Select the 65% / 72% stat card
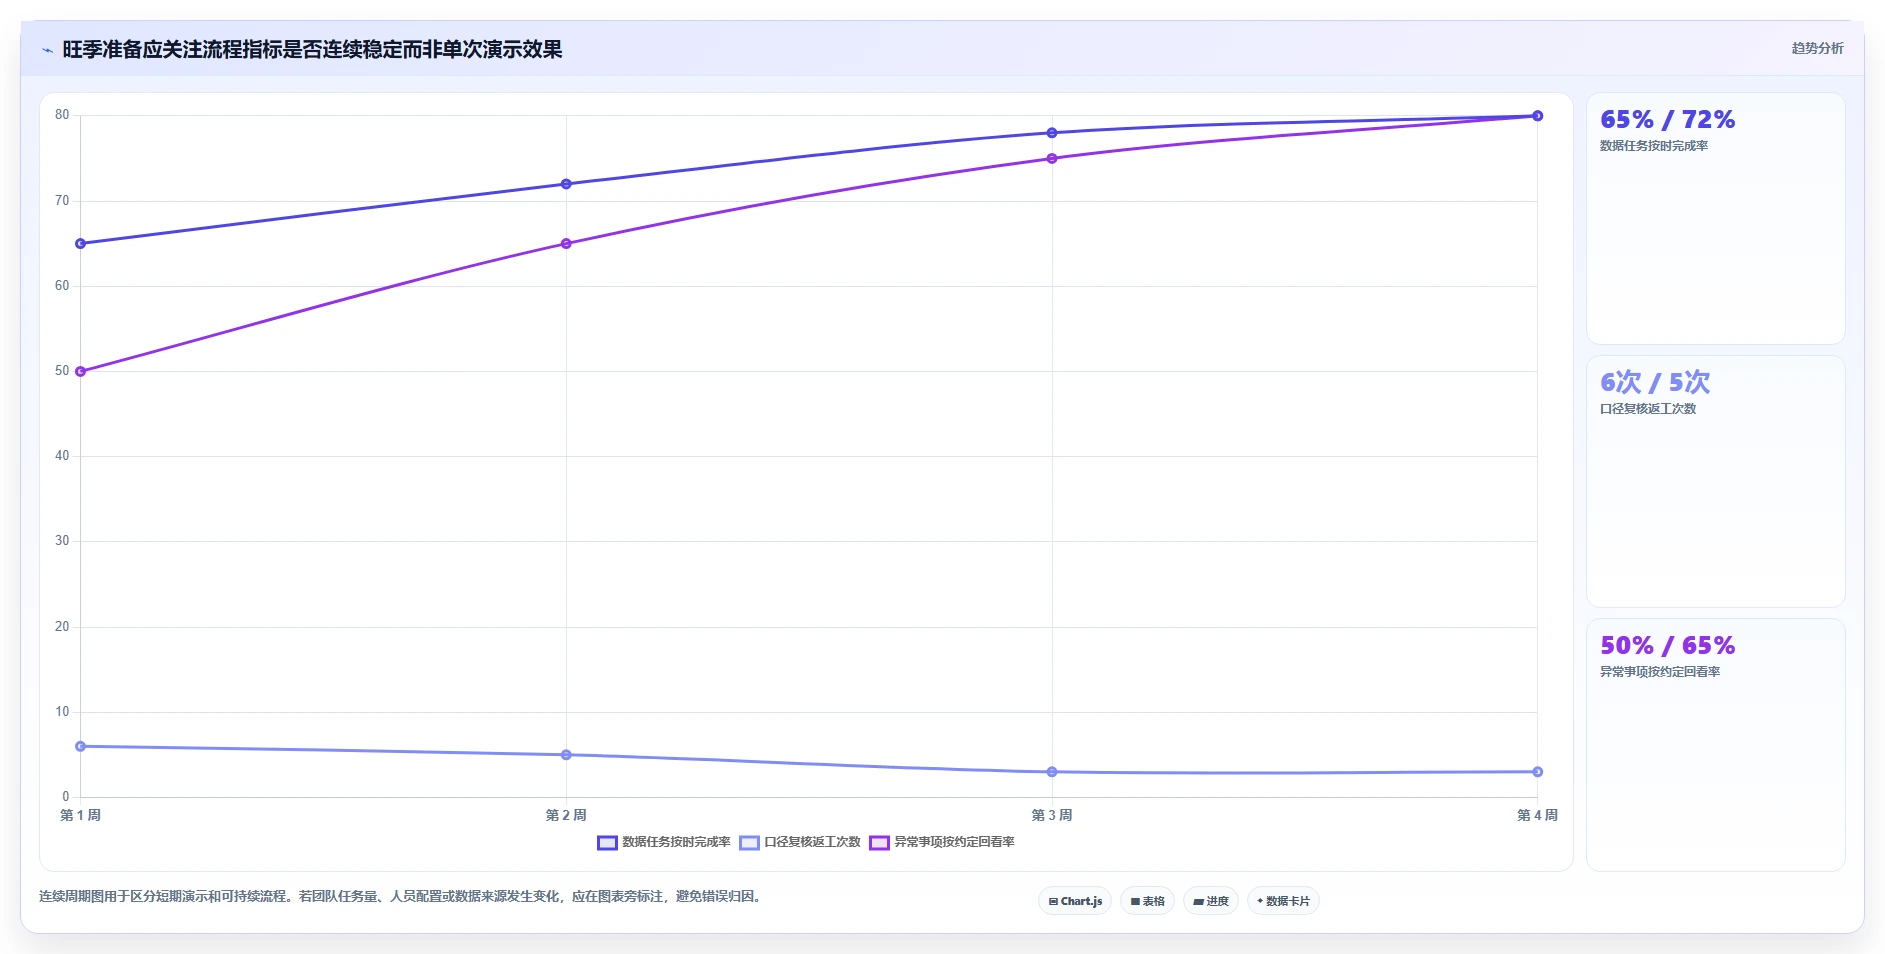 (1715, 219)
